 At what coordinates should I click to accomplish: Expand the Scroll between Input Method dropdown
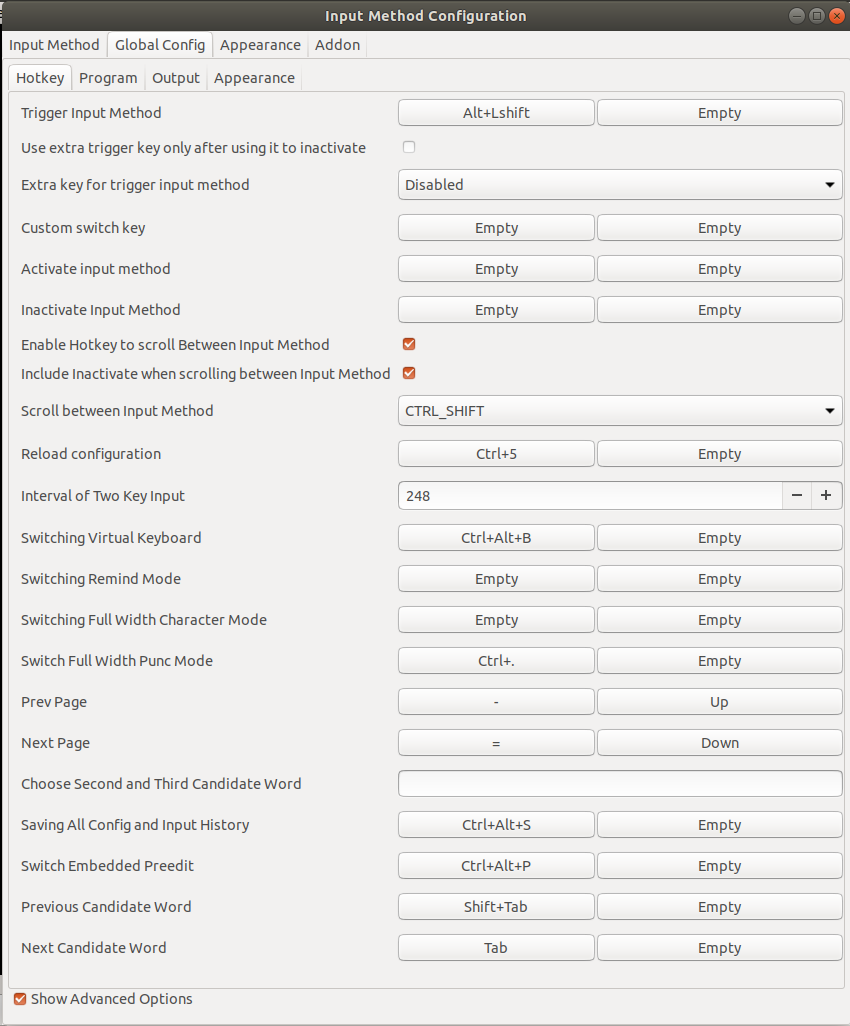click(620, 411)
